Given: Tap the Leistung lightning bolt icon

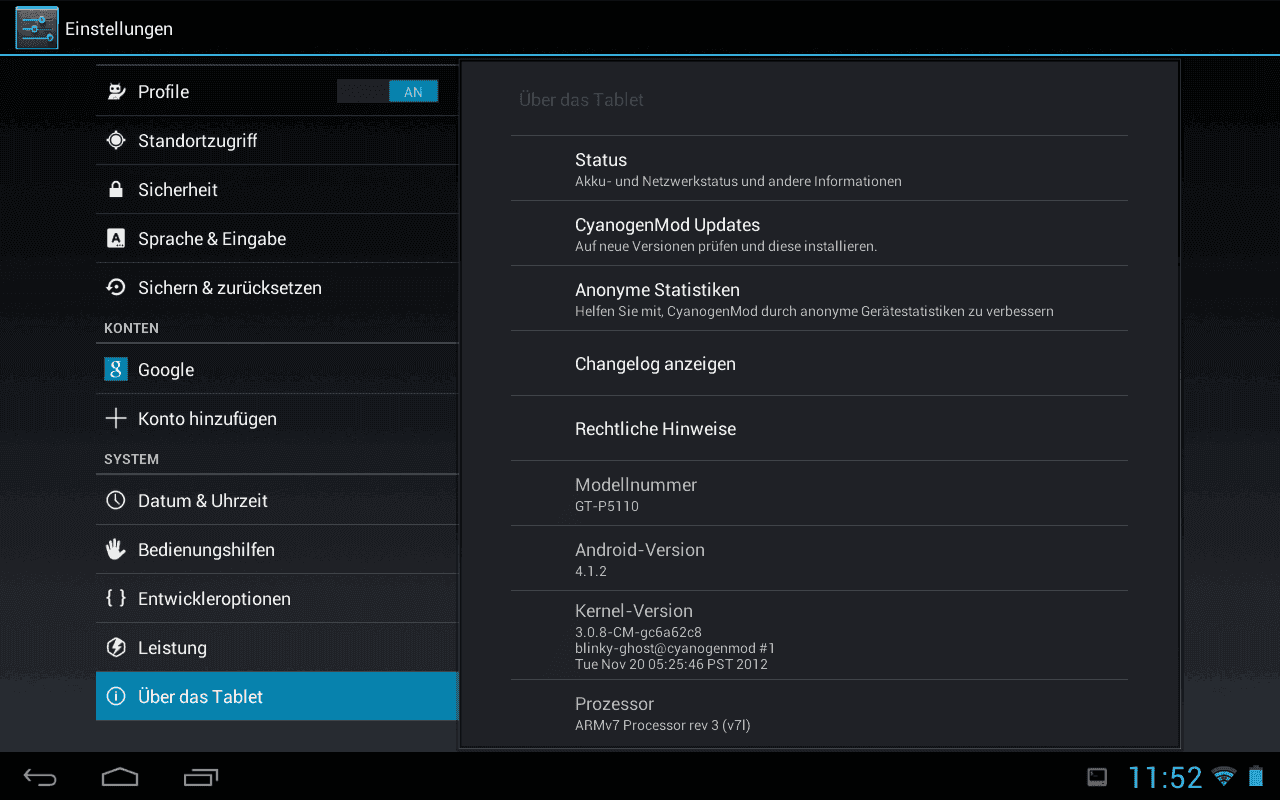Looking at the screenshot, I should tap(116, 648).
